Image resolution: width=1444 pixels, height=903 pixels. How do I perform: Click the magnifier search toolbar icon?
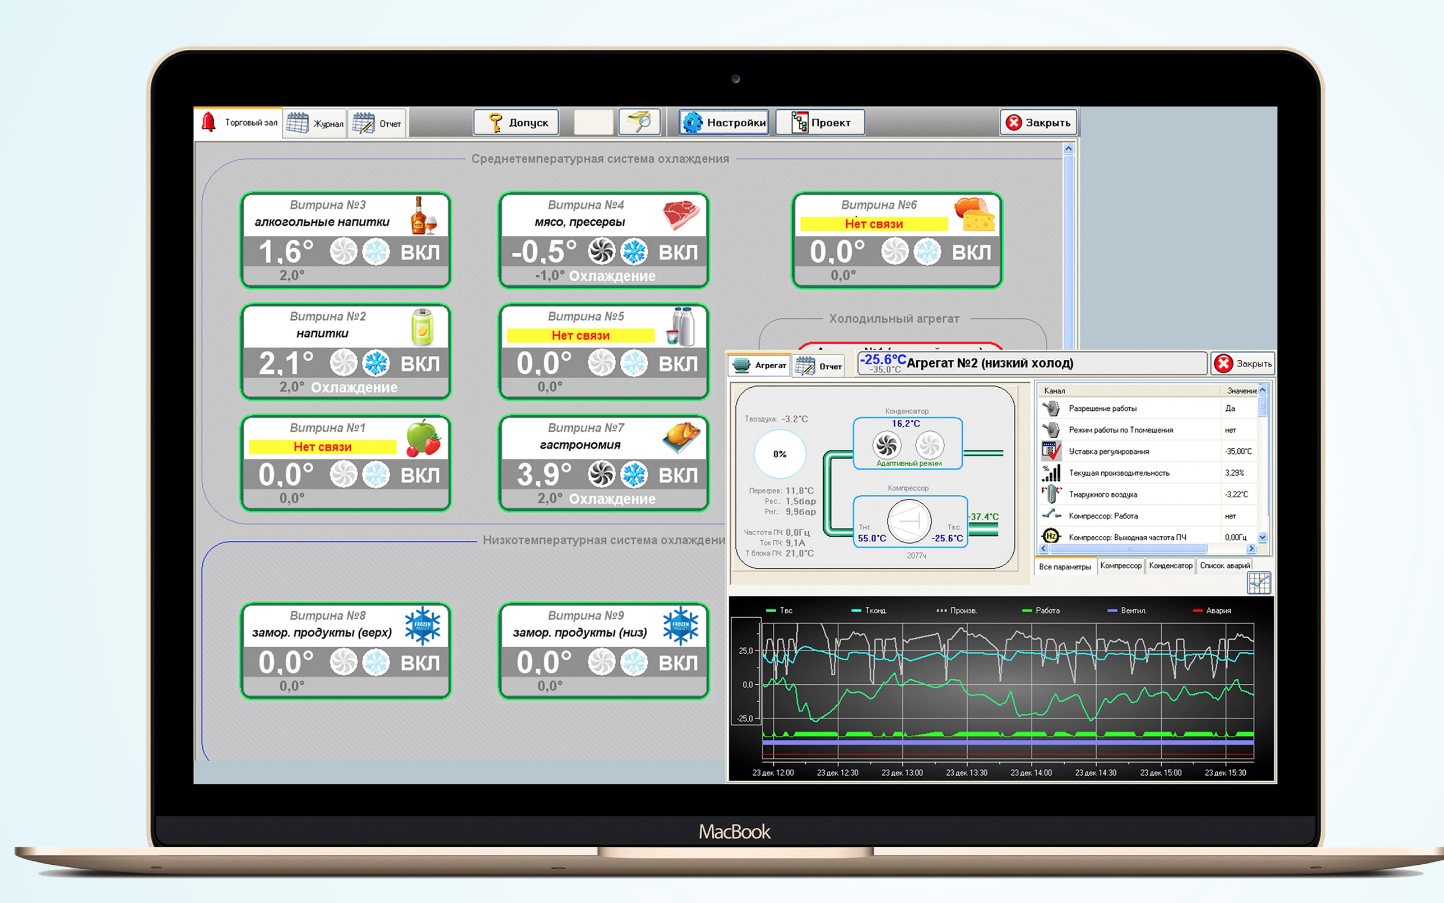[x=639, y=122]
